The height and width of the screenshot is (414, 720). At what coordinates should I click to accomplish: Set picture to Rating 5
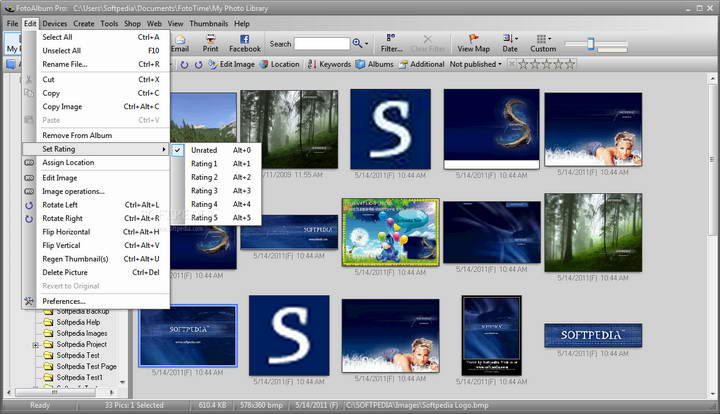point(204,218)
